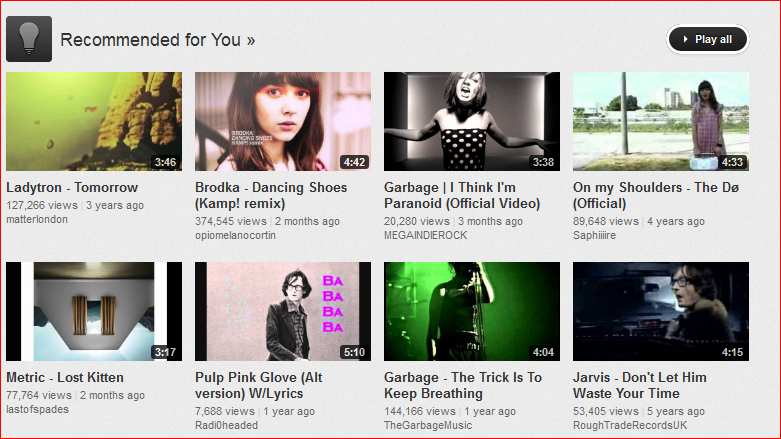This screenshot has height=439, width=781.
Task: Open the Brodka Dancing Shoes thumbnail
Action: point(283,122)
